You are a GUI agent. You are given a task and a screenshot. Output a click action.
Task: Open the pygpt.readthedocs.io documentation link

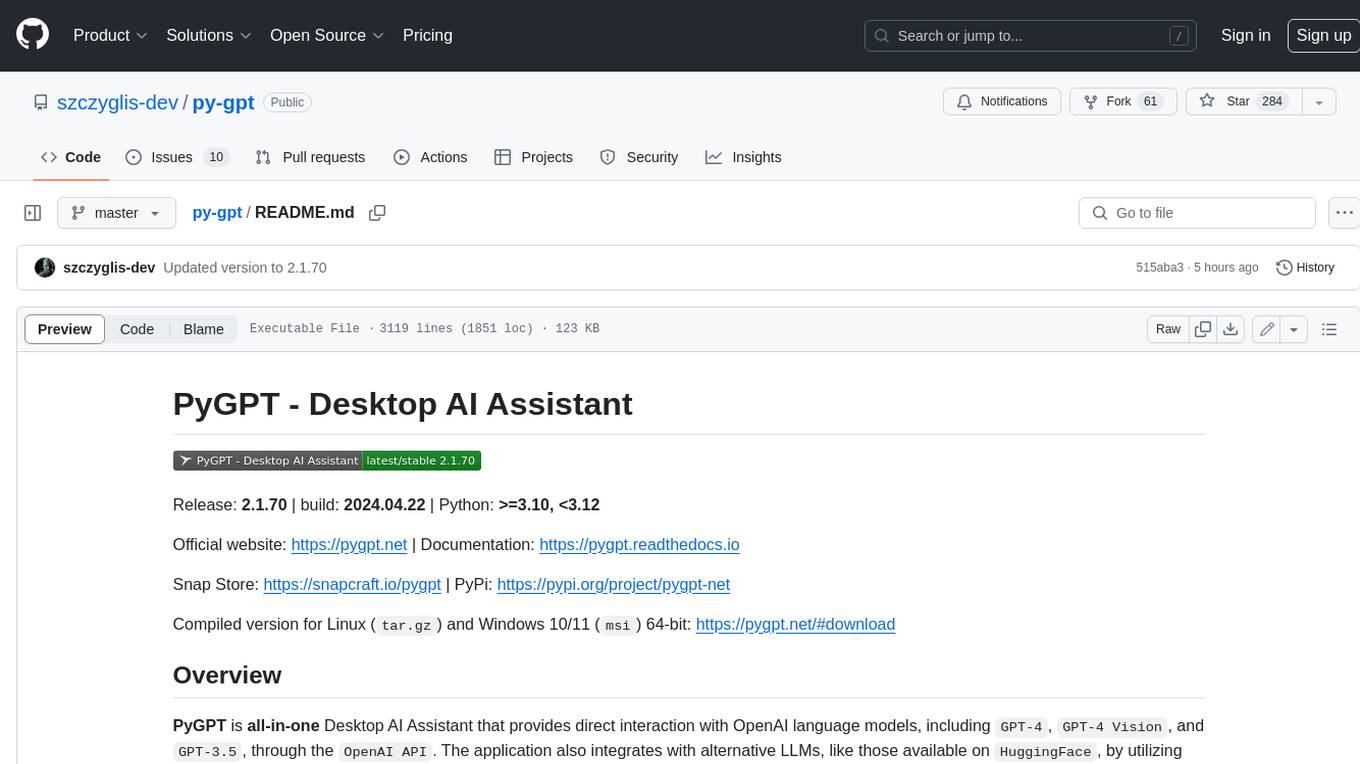pos(639,545)
